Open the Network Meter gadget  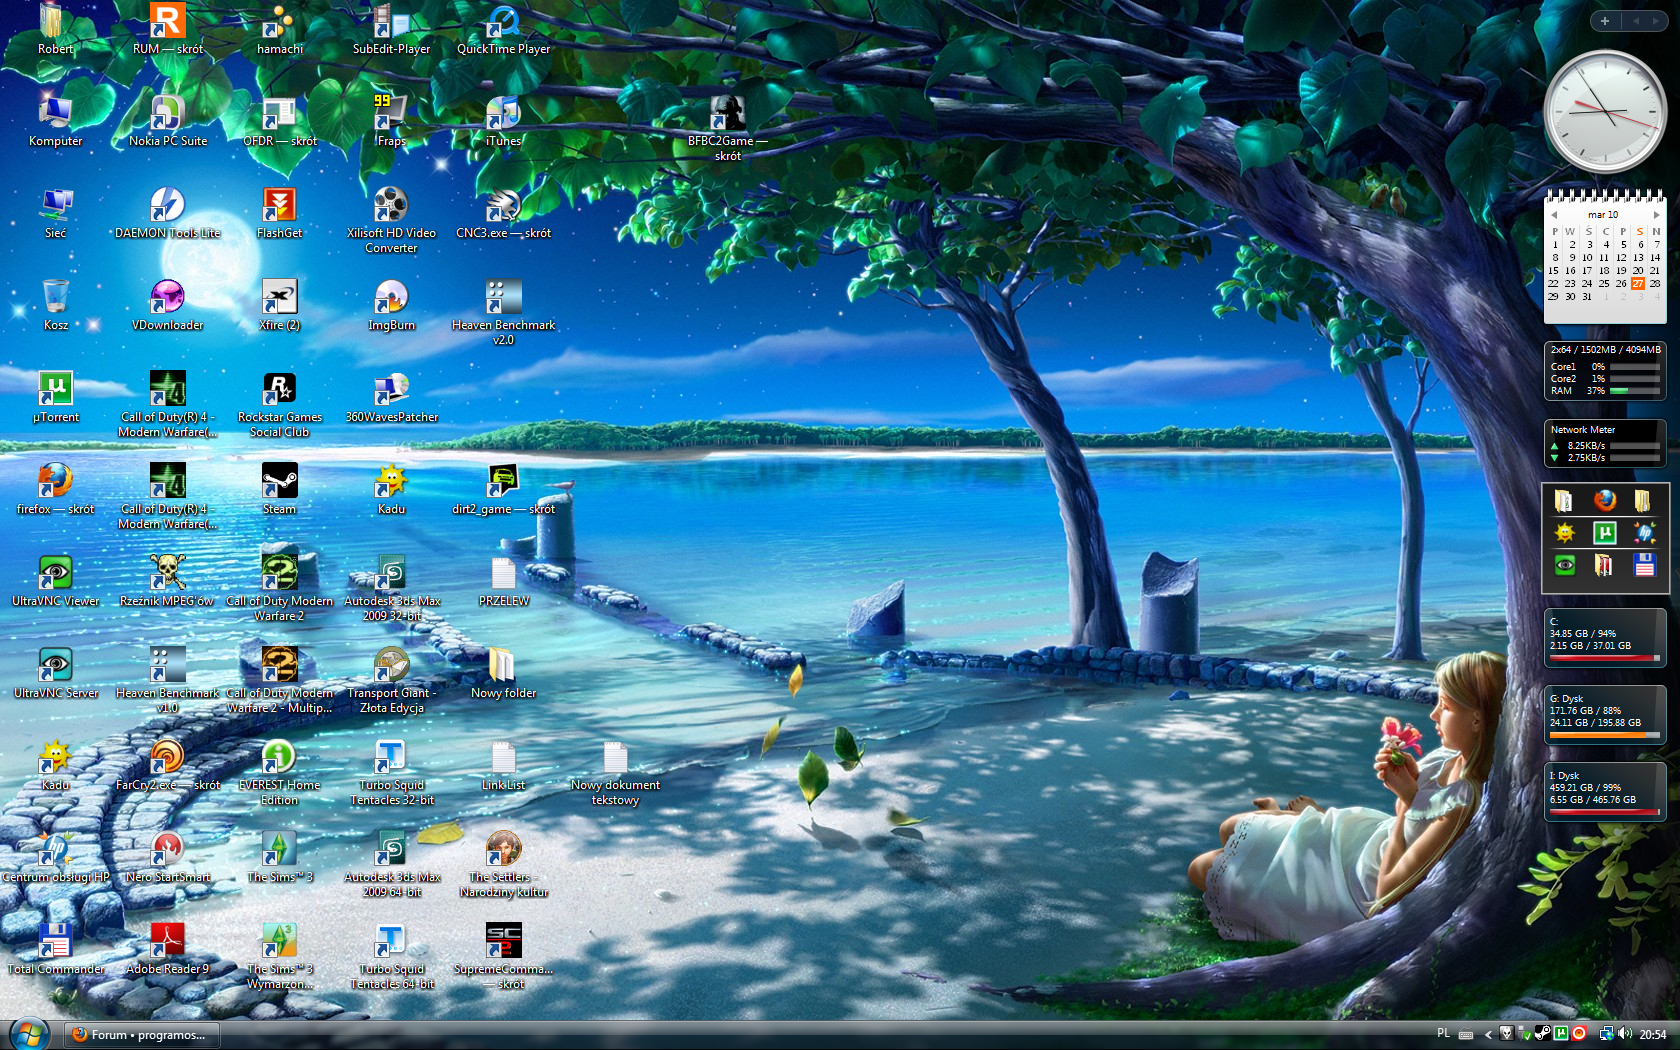click(1605, 443)
